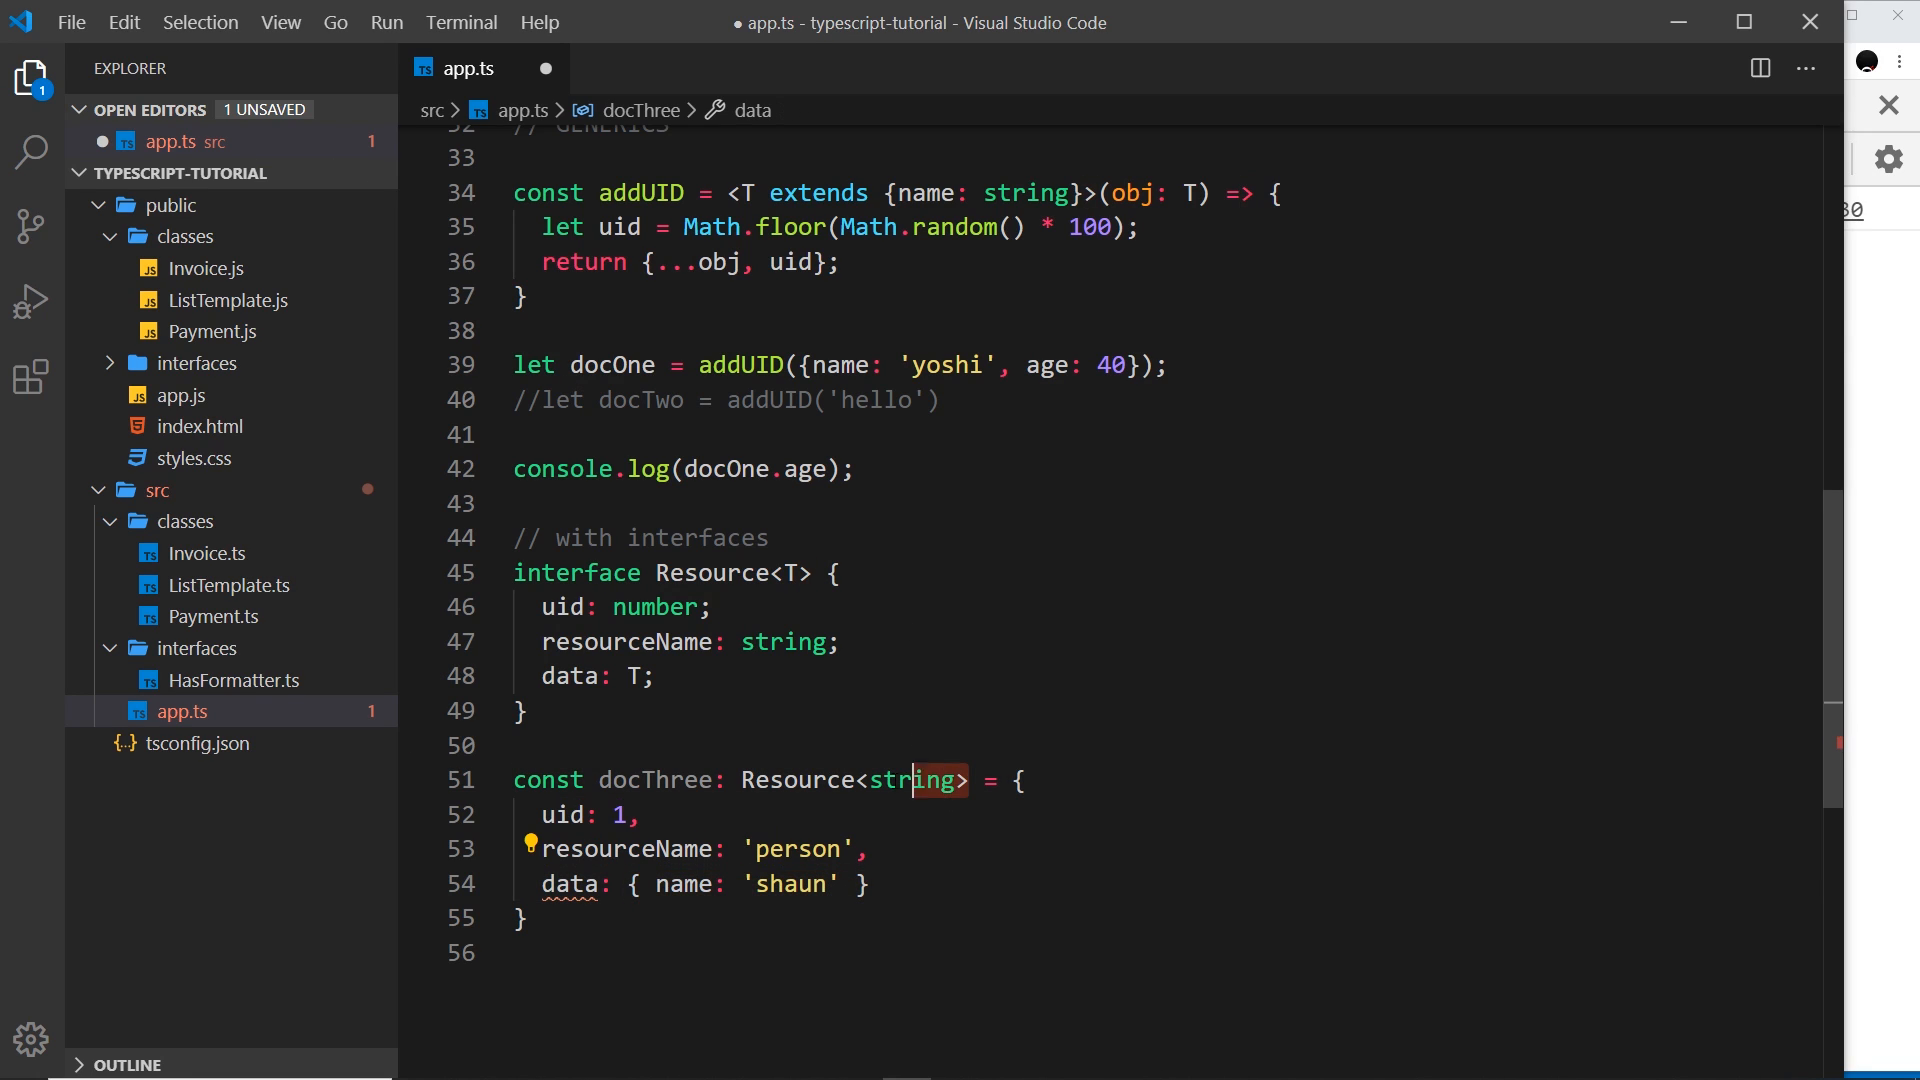Click the docThree breadcrumb
The image size is (1920, 1080).
641,110
